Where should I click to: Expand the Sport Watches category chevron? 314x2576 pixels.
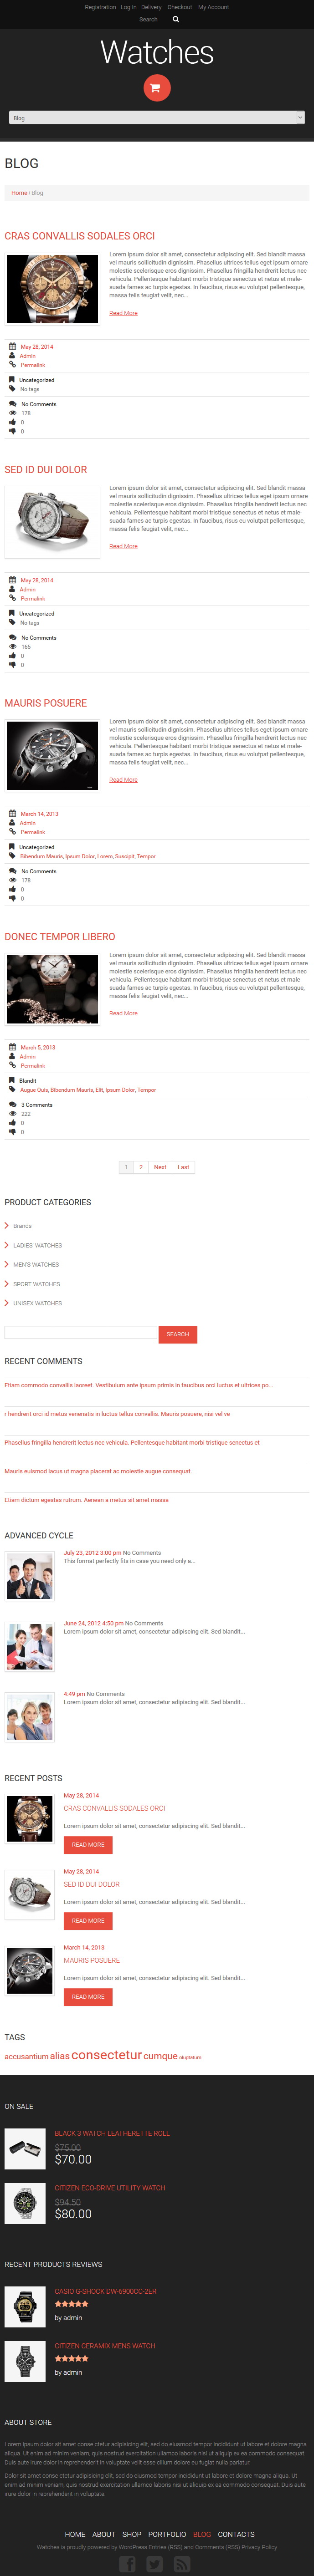pos(7,1284)
